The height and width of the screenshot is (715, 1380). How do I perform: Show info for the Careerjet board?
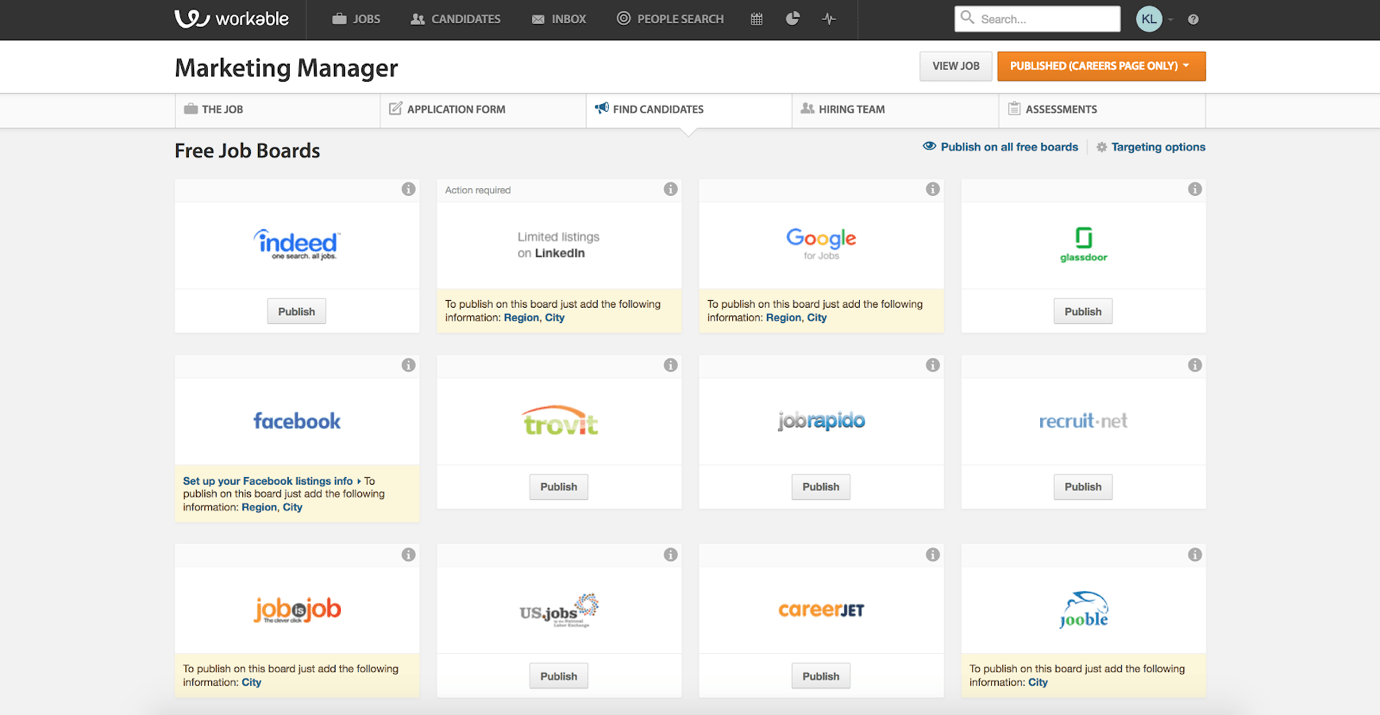932,554
